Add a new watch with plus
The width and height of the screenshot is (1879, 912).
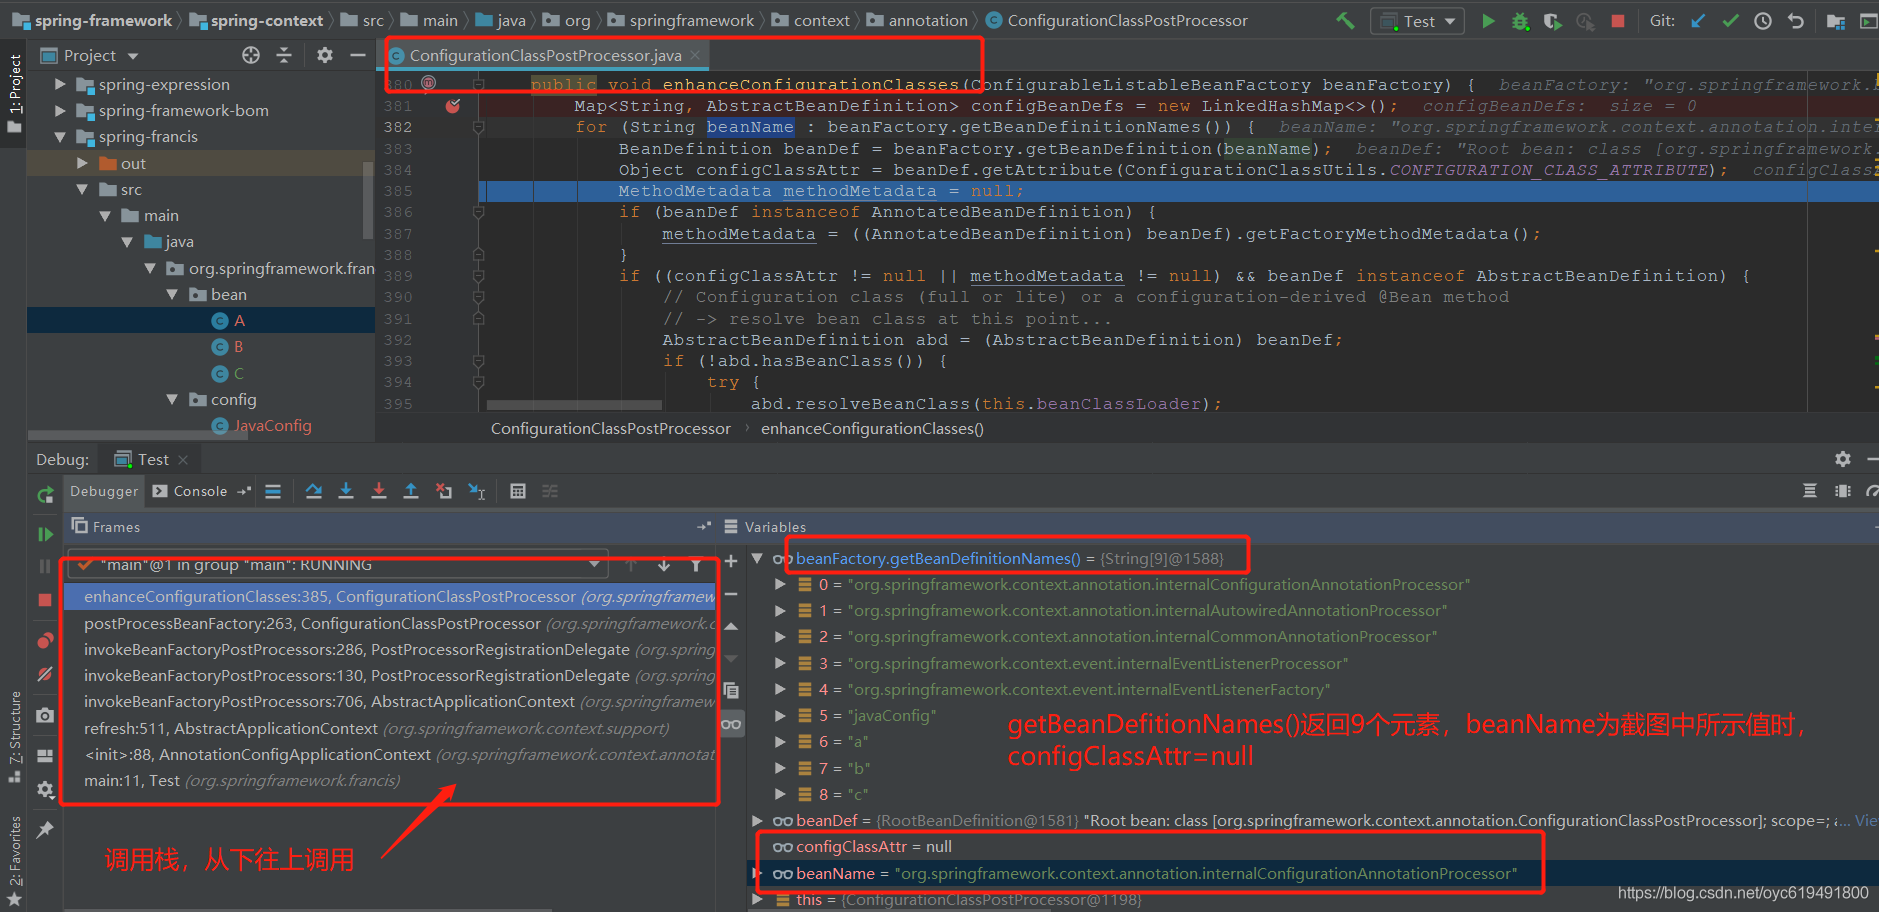tap(731, 561)
